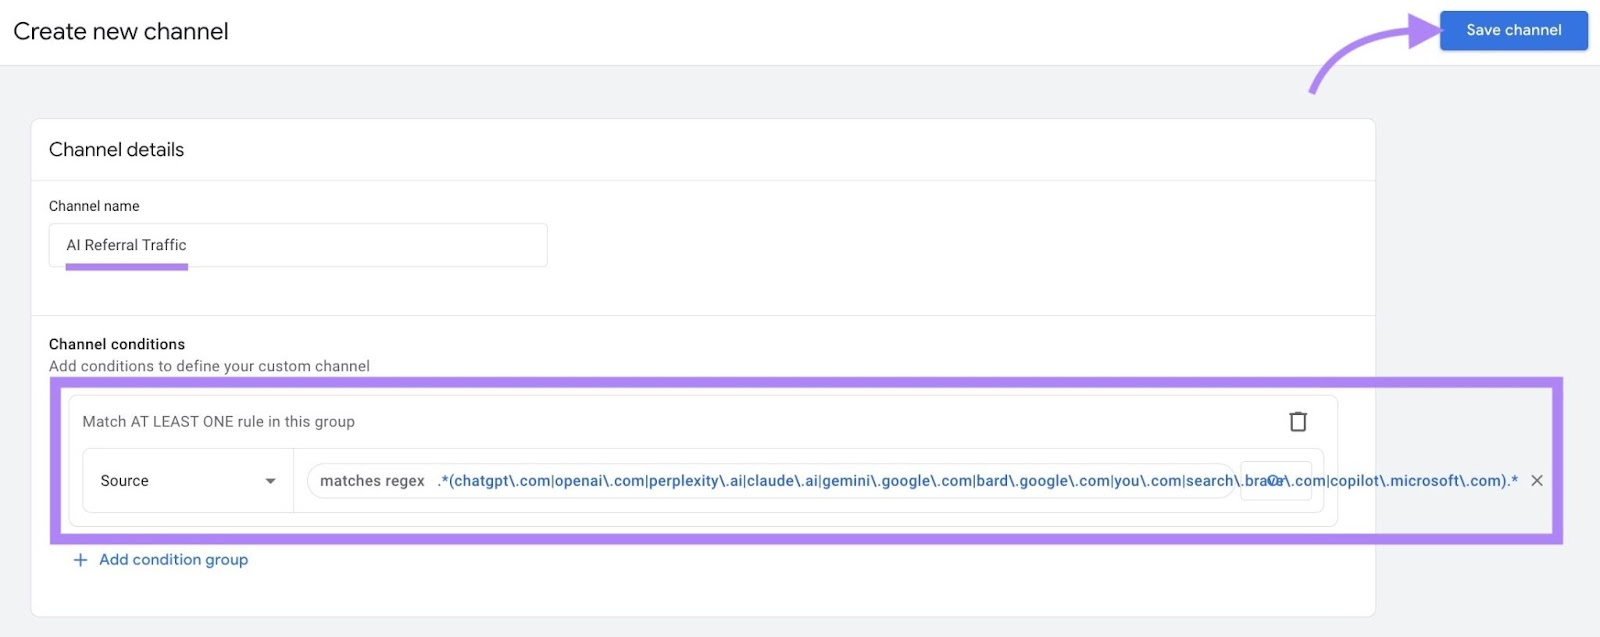Expand the Source field options list
Image resolution: width=1600 pixels, height=637 pixels.
click(x=186, y=481)
